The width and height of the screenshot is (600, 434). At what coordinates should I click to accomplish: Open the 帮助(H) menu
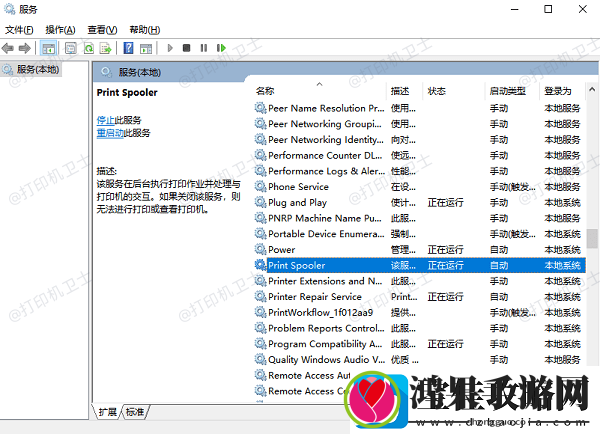coord(145,30)
